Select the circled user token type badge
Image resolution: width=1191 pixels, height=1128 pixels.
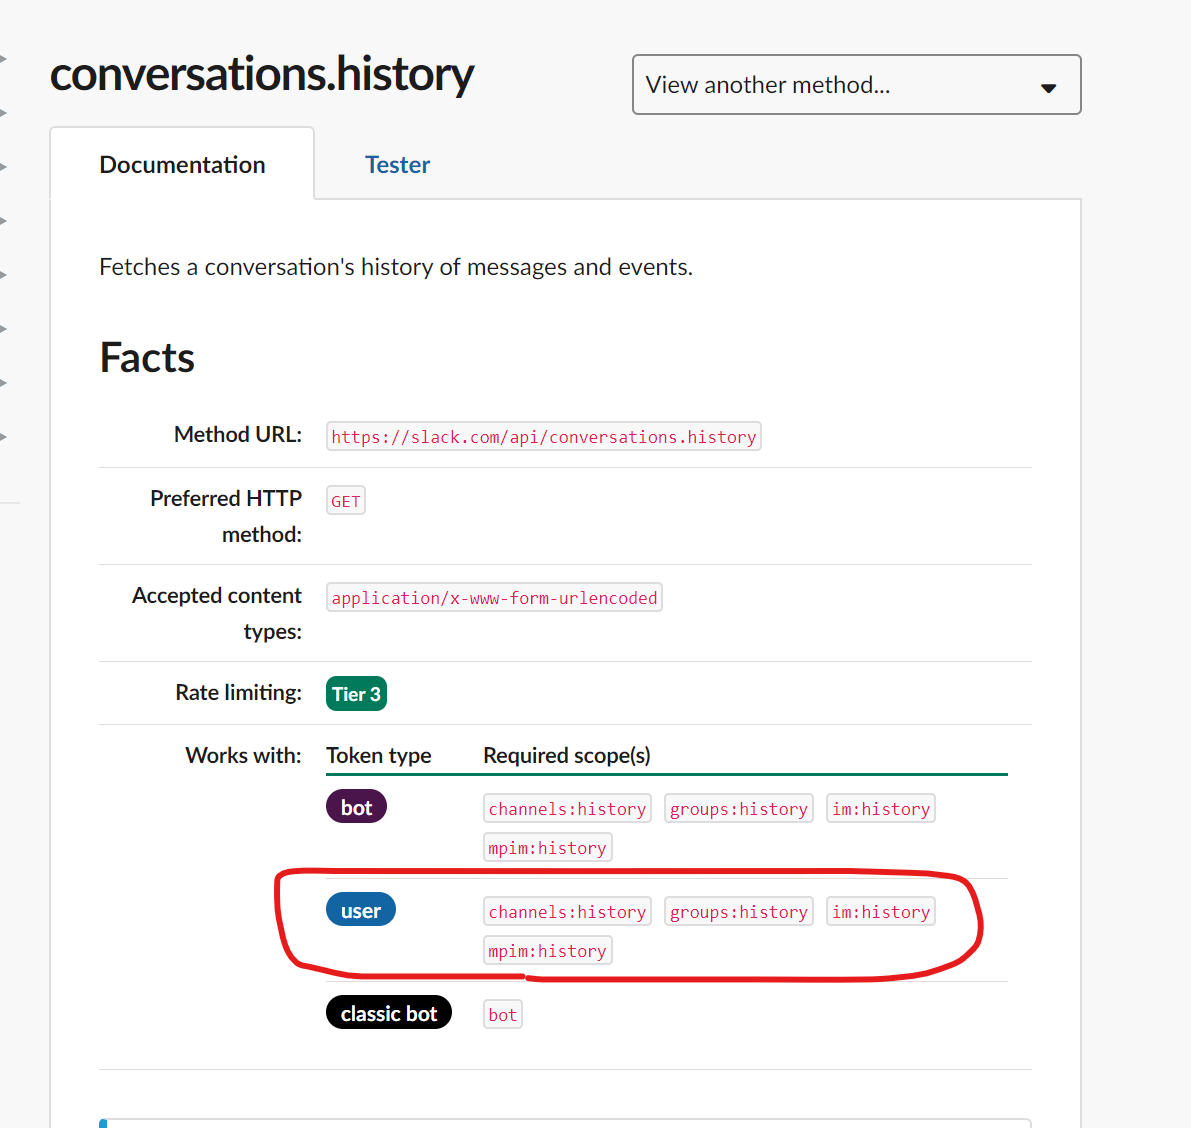pos(360,909)
